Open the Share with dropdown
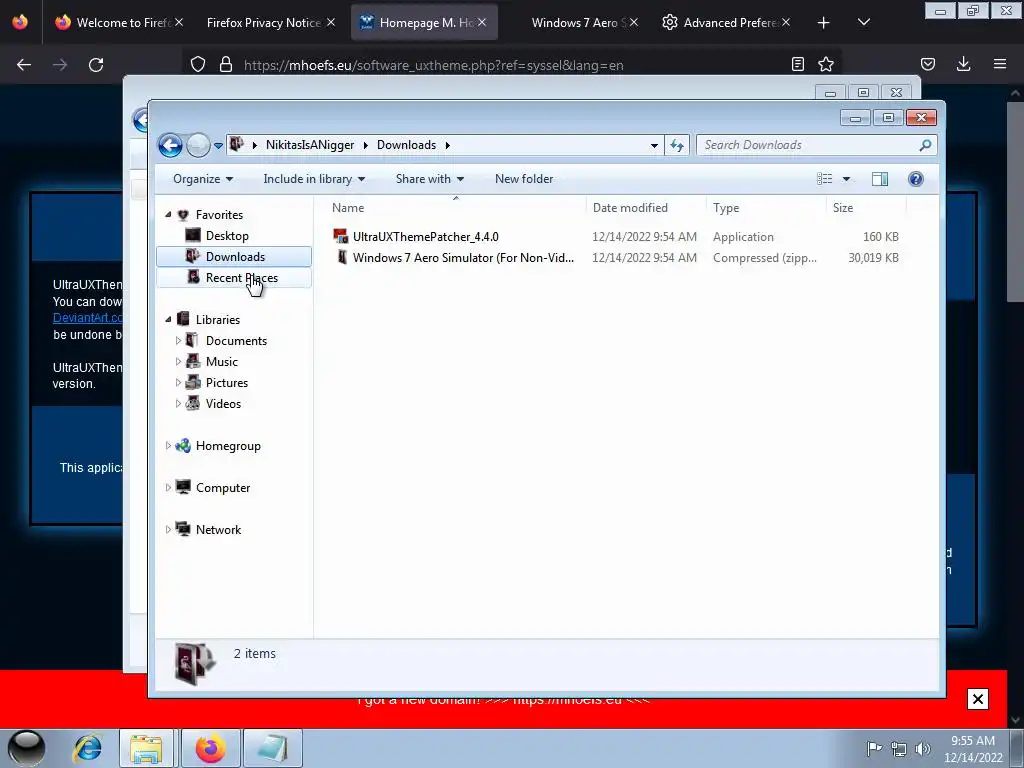 coord(430,179)
